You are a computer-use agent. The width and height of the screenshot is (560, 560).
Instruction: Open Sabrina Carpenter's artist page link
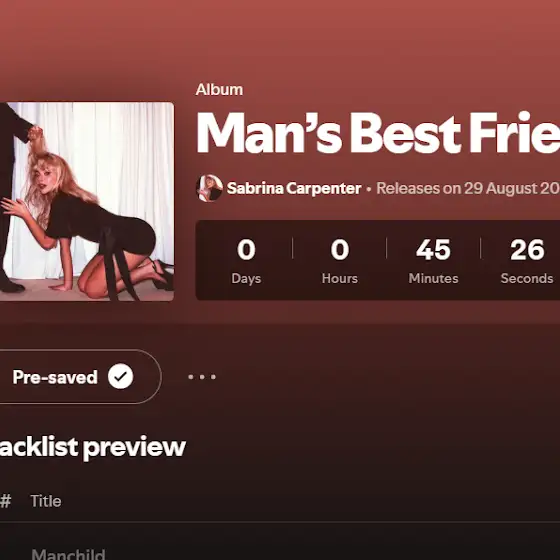pyautogui.click(x=294, y=188)
